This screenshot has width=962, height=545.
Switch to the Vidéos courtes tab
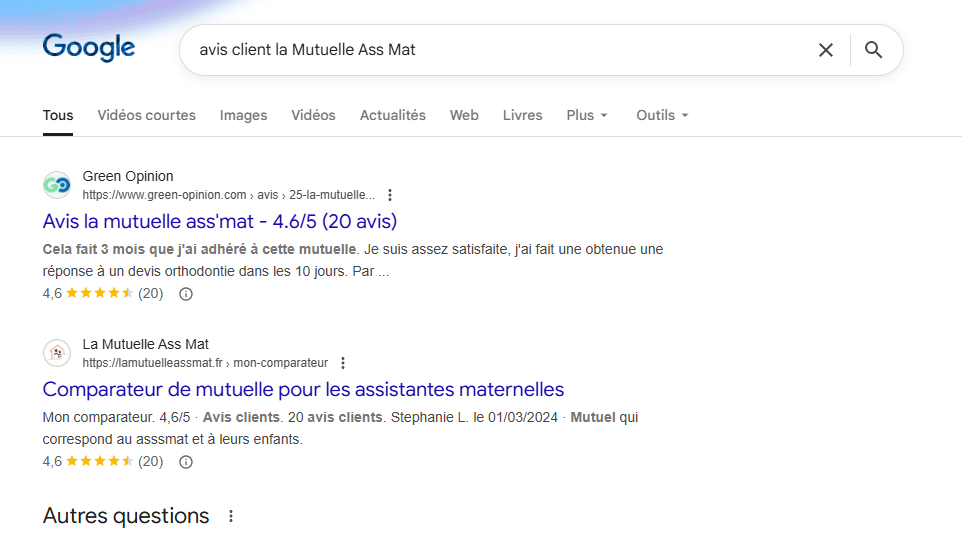(x=146, y=115)
